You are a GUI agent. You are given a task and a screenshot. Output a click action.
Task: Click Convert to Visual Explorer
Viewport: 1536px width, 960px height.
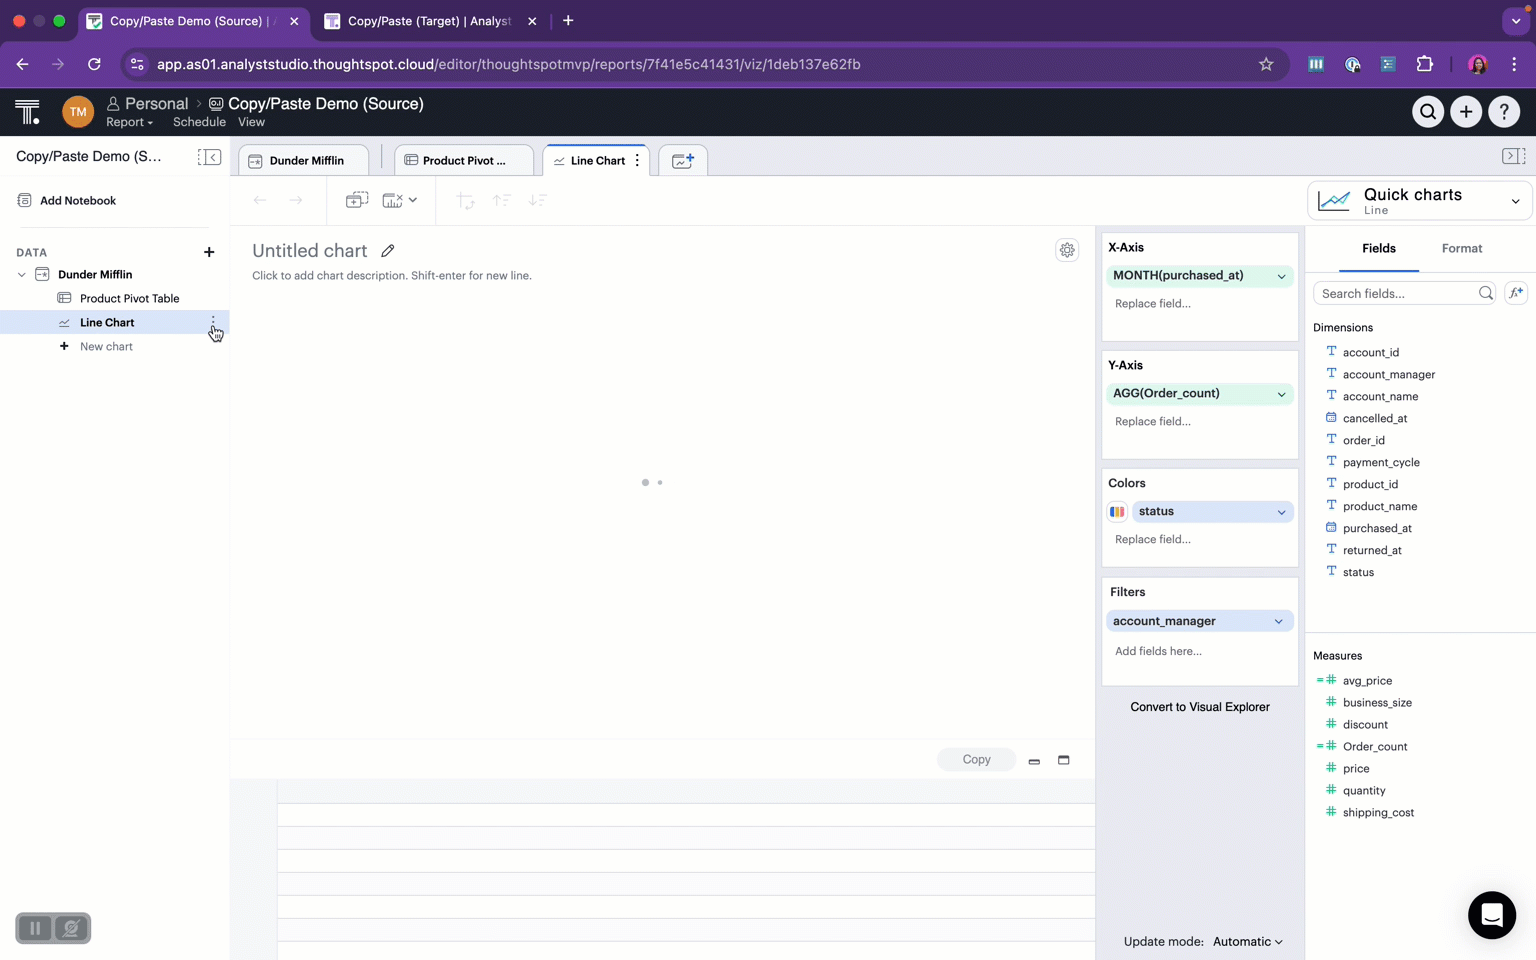(1199, 707)
